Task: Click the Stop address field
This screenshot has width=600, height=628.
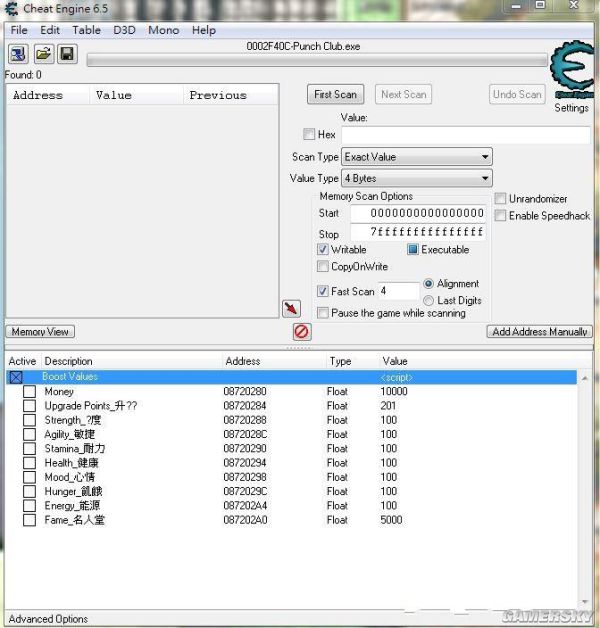Action: pyautogui.click(x=418, y=232)
